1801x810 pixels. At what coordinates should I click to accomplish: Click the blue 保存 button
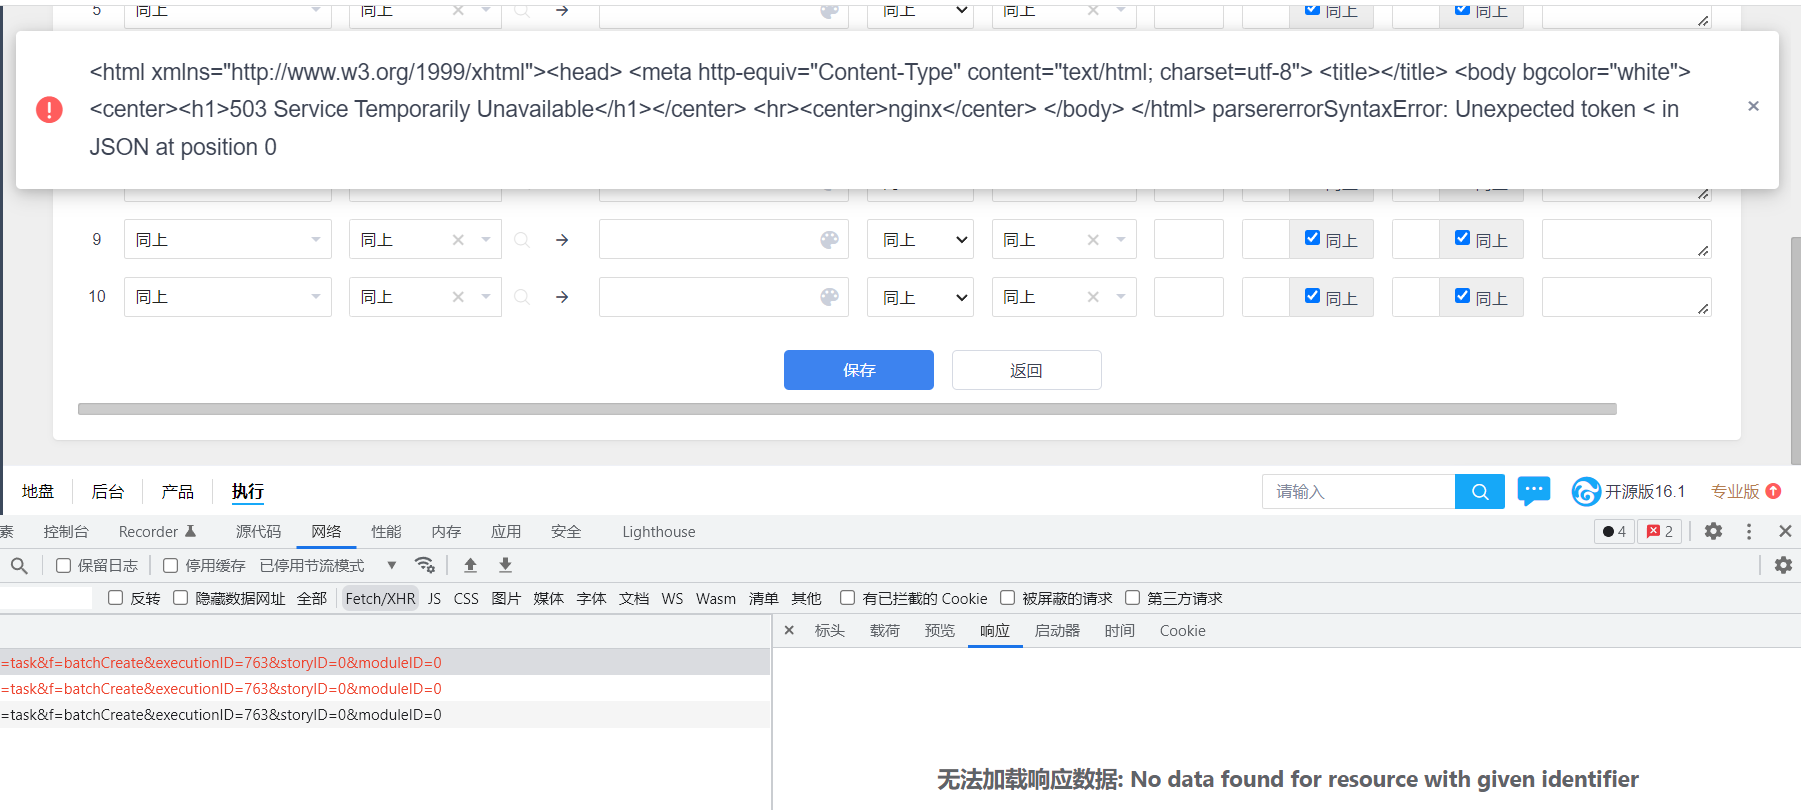[858, 370]
